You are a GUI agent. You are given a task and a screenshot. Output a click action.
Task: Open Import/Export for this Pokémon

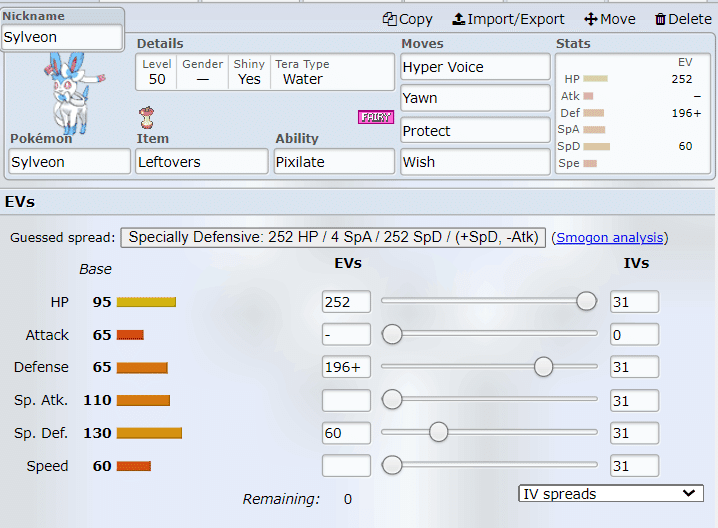click(x=508, y=19)
